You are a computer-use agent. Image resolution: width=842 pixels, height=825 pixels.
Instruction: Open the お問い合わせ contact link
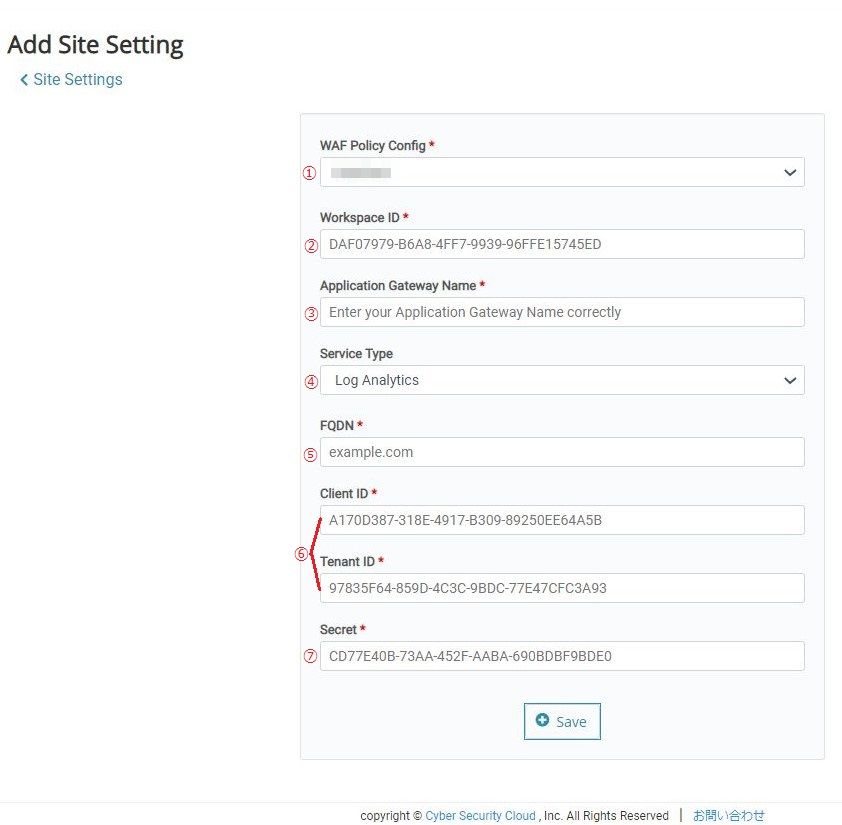(x=728, y=815)
